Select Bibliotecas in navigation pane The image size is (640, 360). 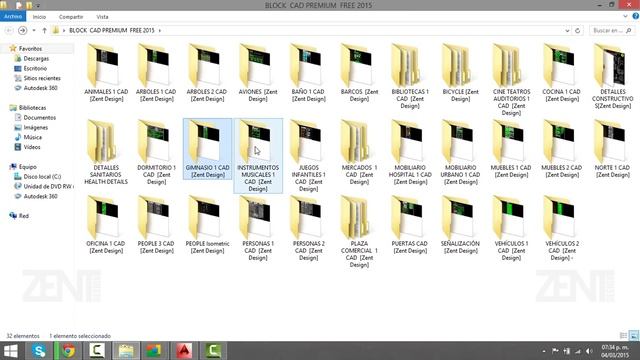point(32,108)
